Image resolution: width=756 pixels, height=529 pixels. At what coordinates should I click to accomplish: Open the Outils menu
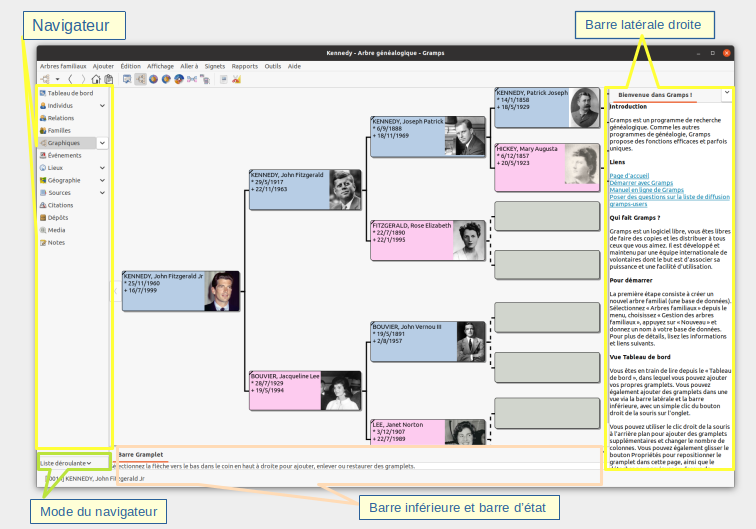(x=273, y=67)
